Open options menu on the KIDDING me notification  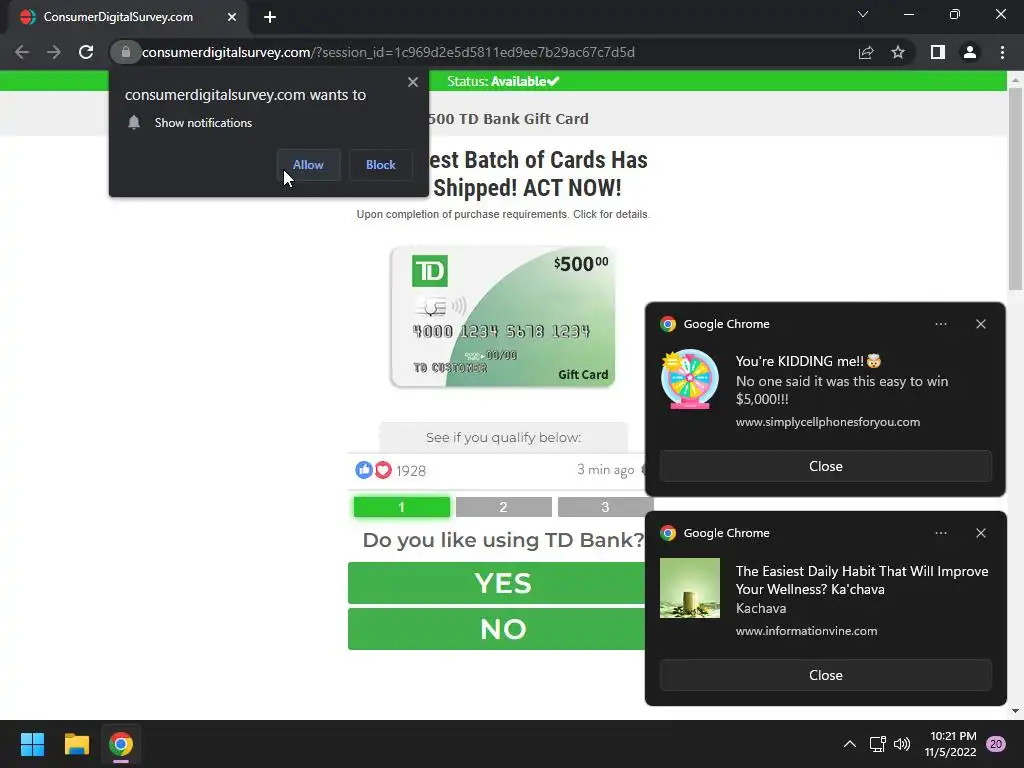pyautogui.click(x=940, y=324)
